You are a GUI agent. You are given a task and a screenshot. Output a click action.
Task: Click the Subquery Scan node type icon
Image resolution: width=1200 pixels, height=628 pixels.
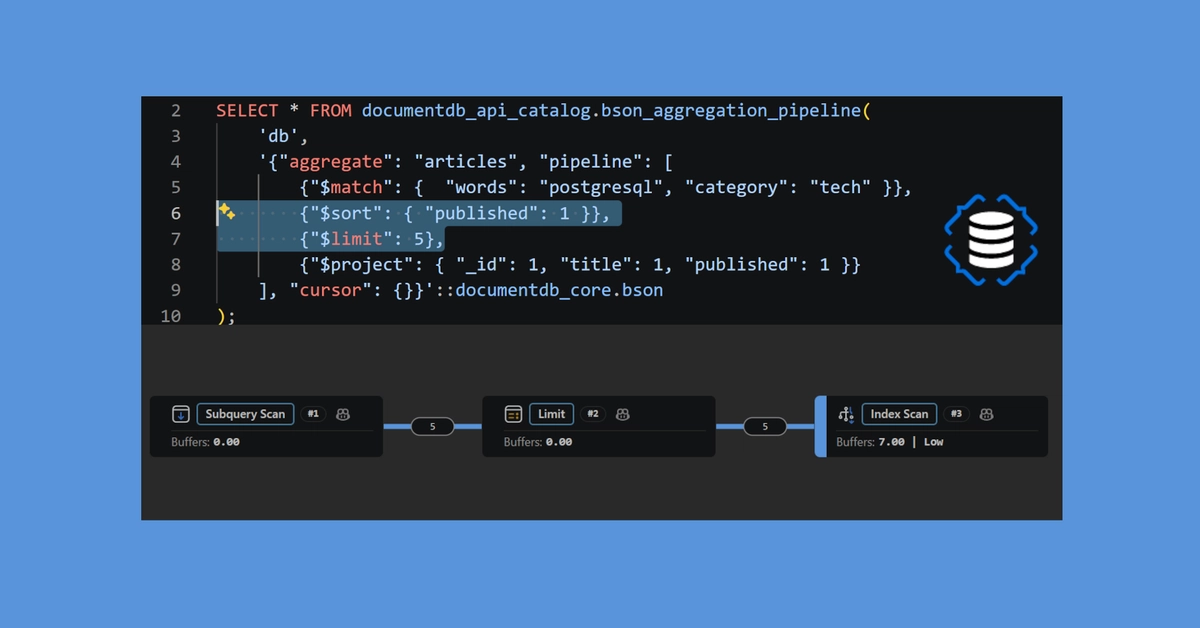click(x=180, y=414)
